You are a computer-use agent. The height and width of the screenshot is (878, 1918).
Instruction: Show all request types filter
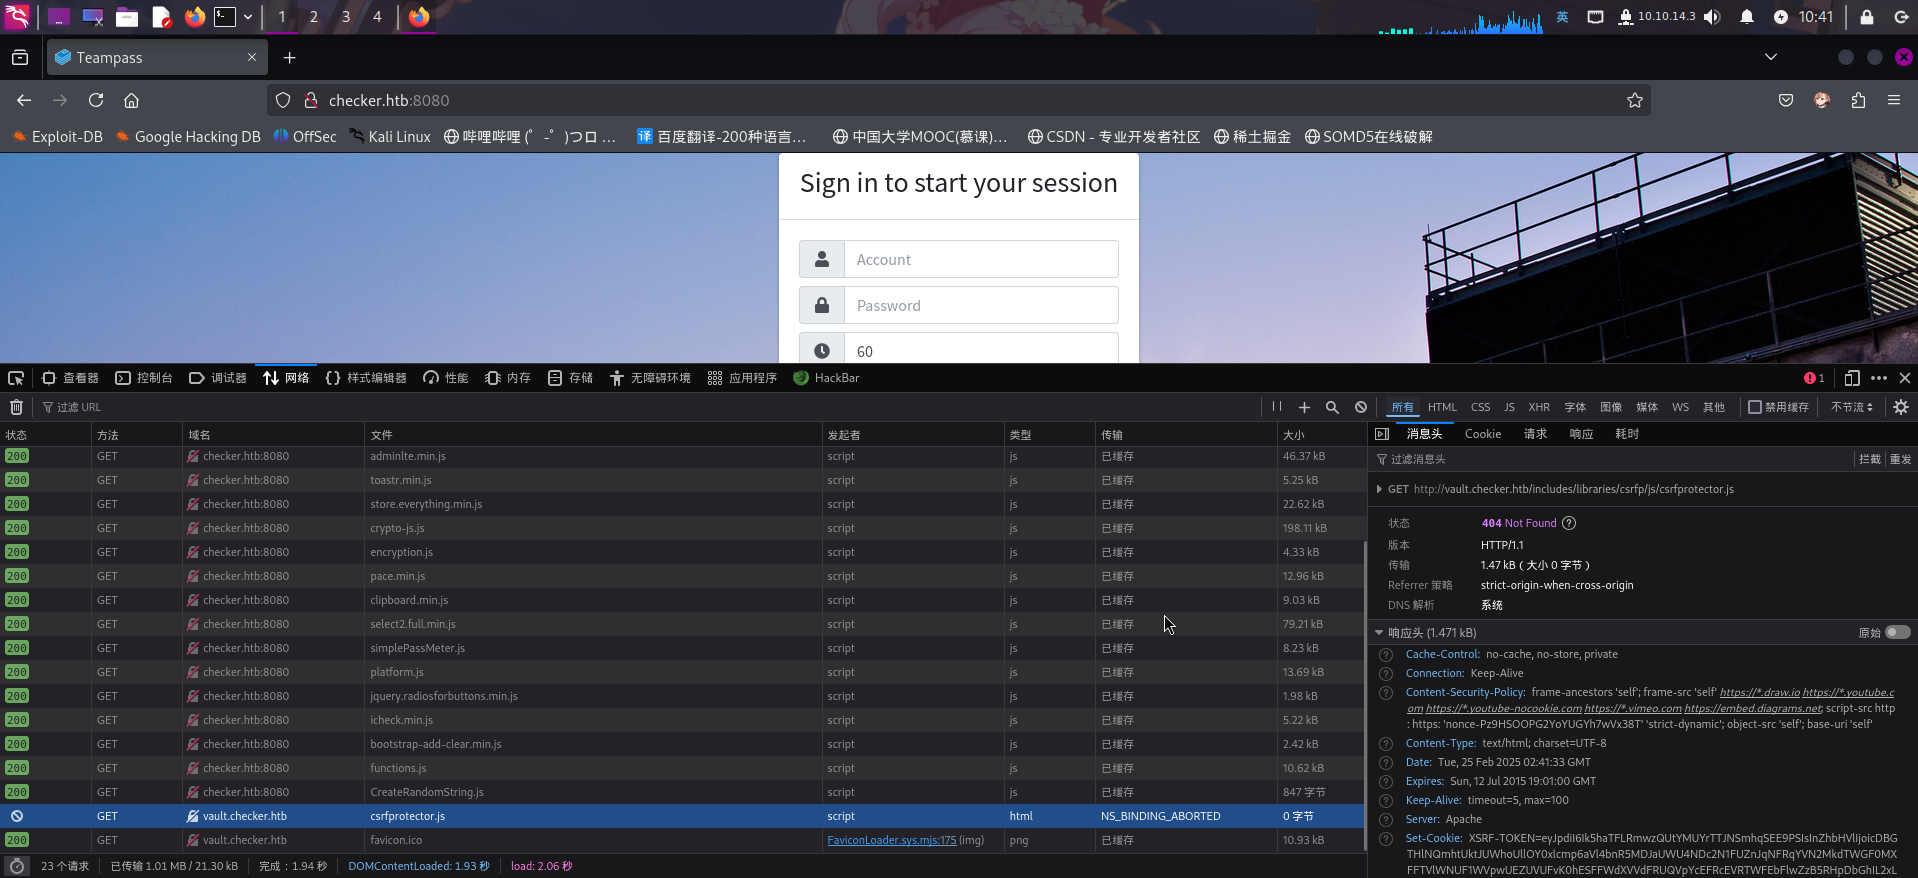point(1403,407)
